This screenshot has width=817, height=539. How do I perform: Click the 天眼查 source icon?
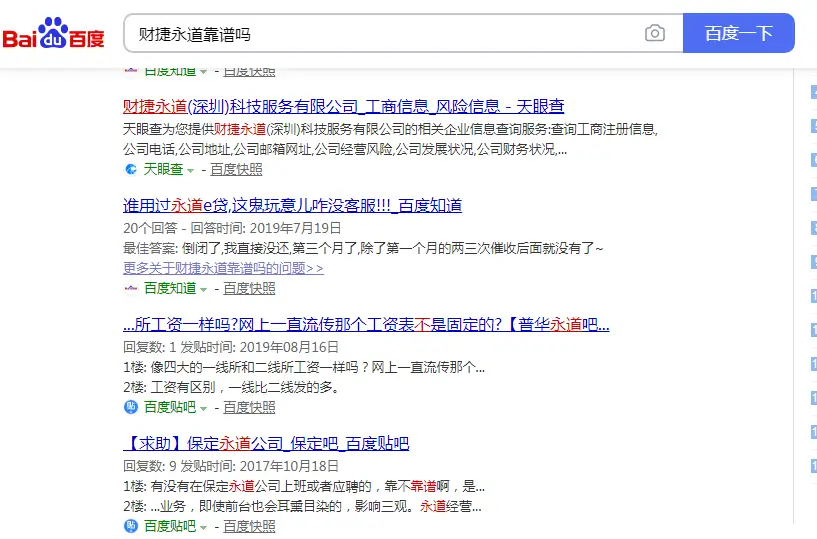pos(131,169)
